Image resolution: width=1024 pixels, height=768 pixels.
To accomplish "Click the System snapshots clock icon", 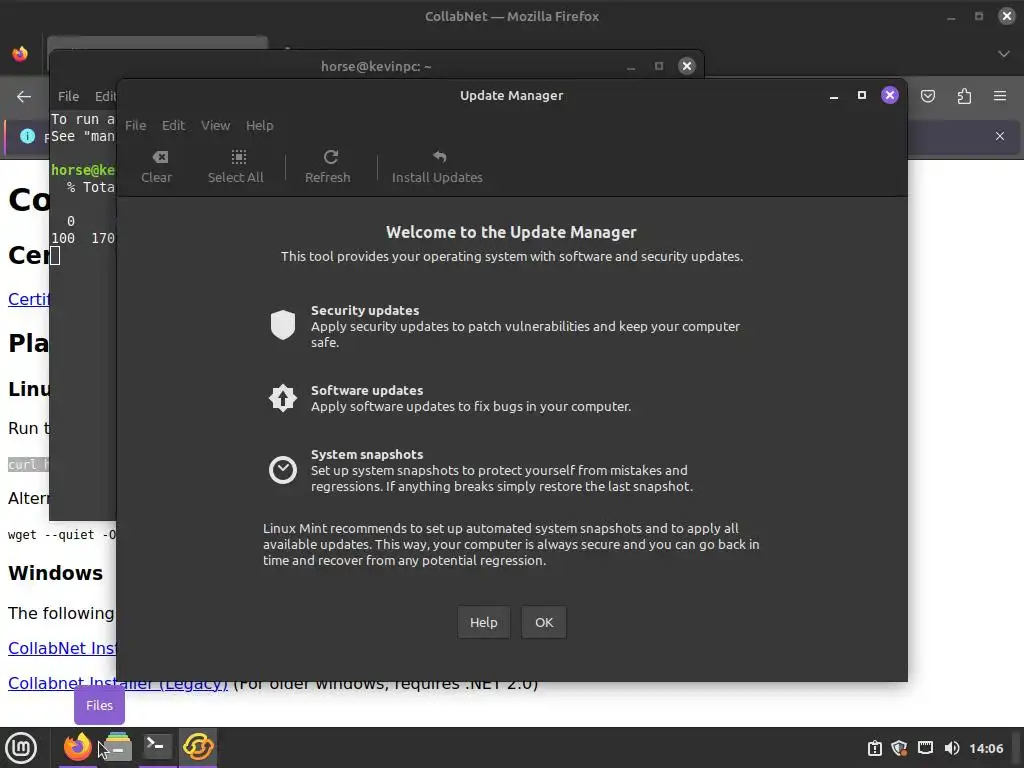I will point(283,470).
